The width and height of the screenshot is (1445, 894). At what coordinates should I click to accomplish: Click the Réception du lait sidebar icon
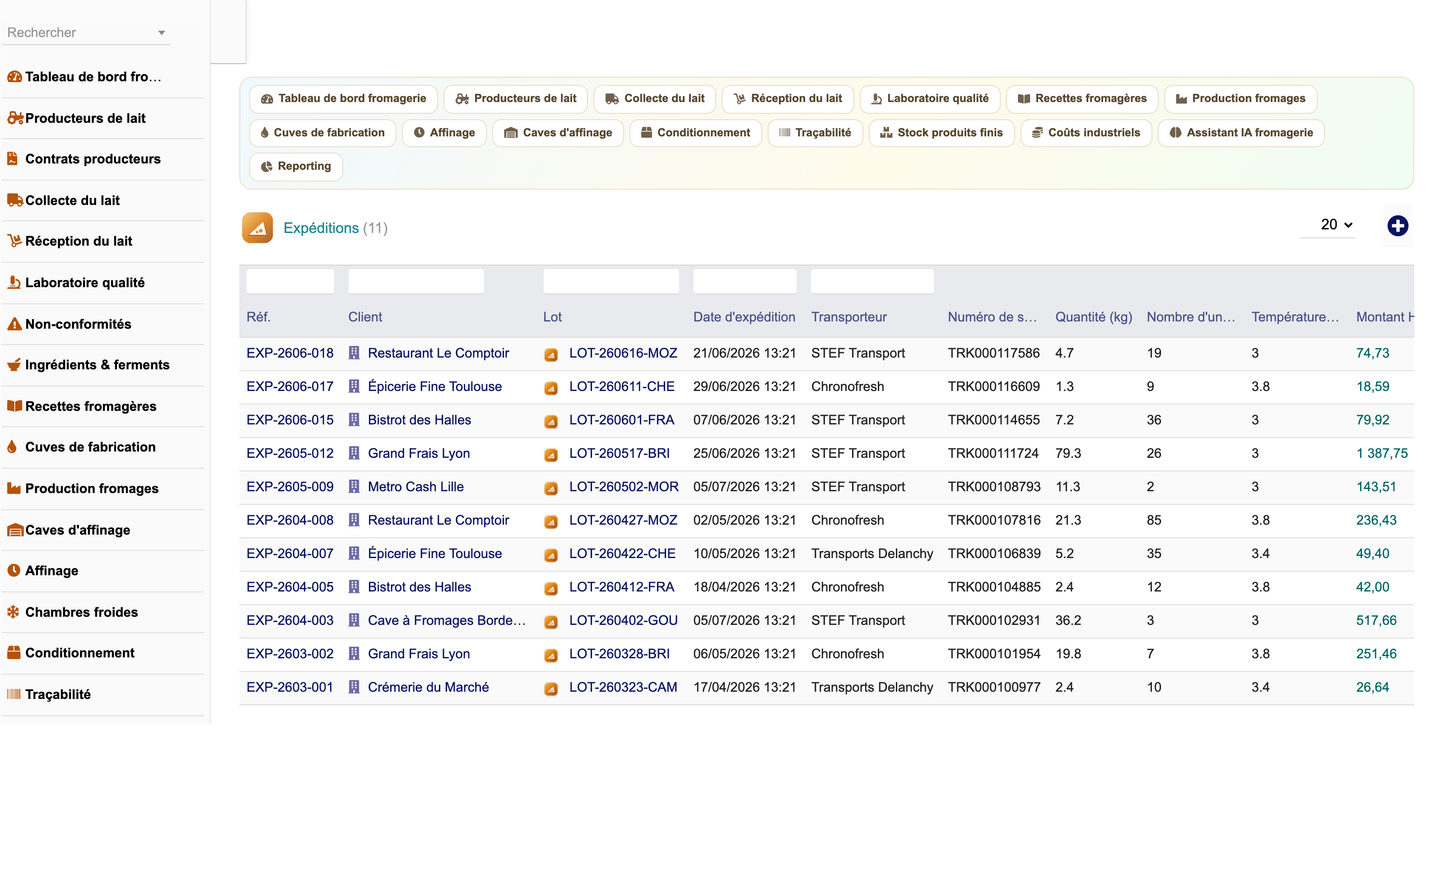click(x=15, y=241)
